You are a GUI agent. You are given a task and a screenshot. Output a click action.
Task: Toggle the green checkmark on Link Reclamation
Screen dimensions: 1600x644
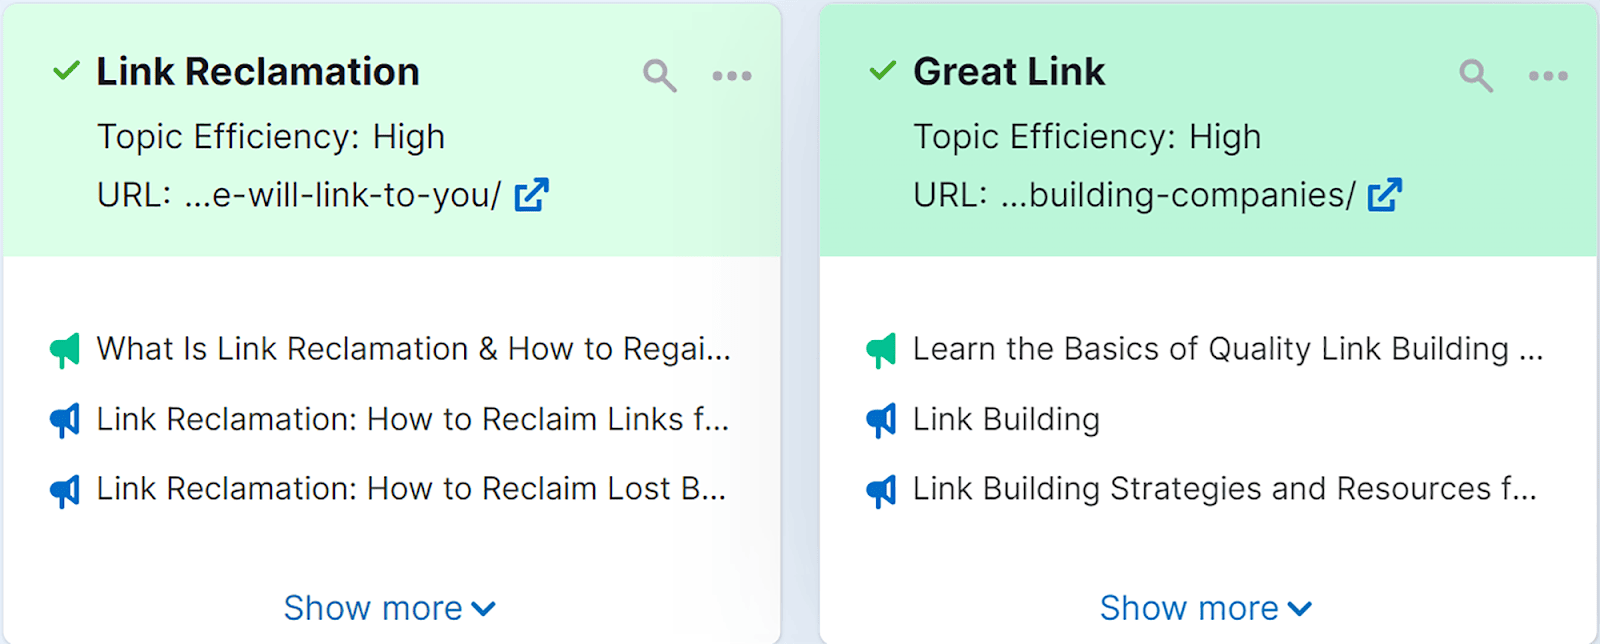(x=66, y=71)
